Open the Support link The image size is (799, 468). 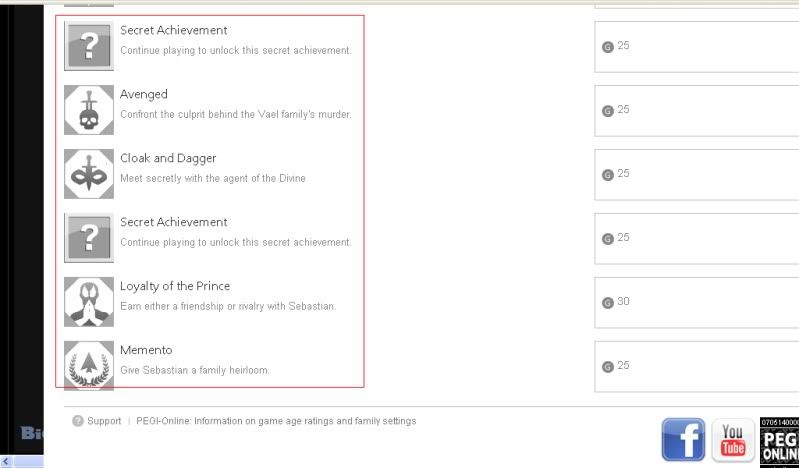point(104,421)
